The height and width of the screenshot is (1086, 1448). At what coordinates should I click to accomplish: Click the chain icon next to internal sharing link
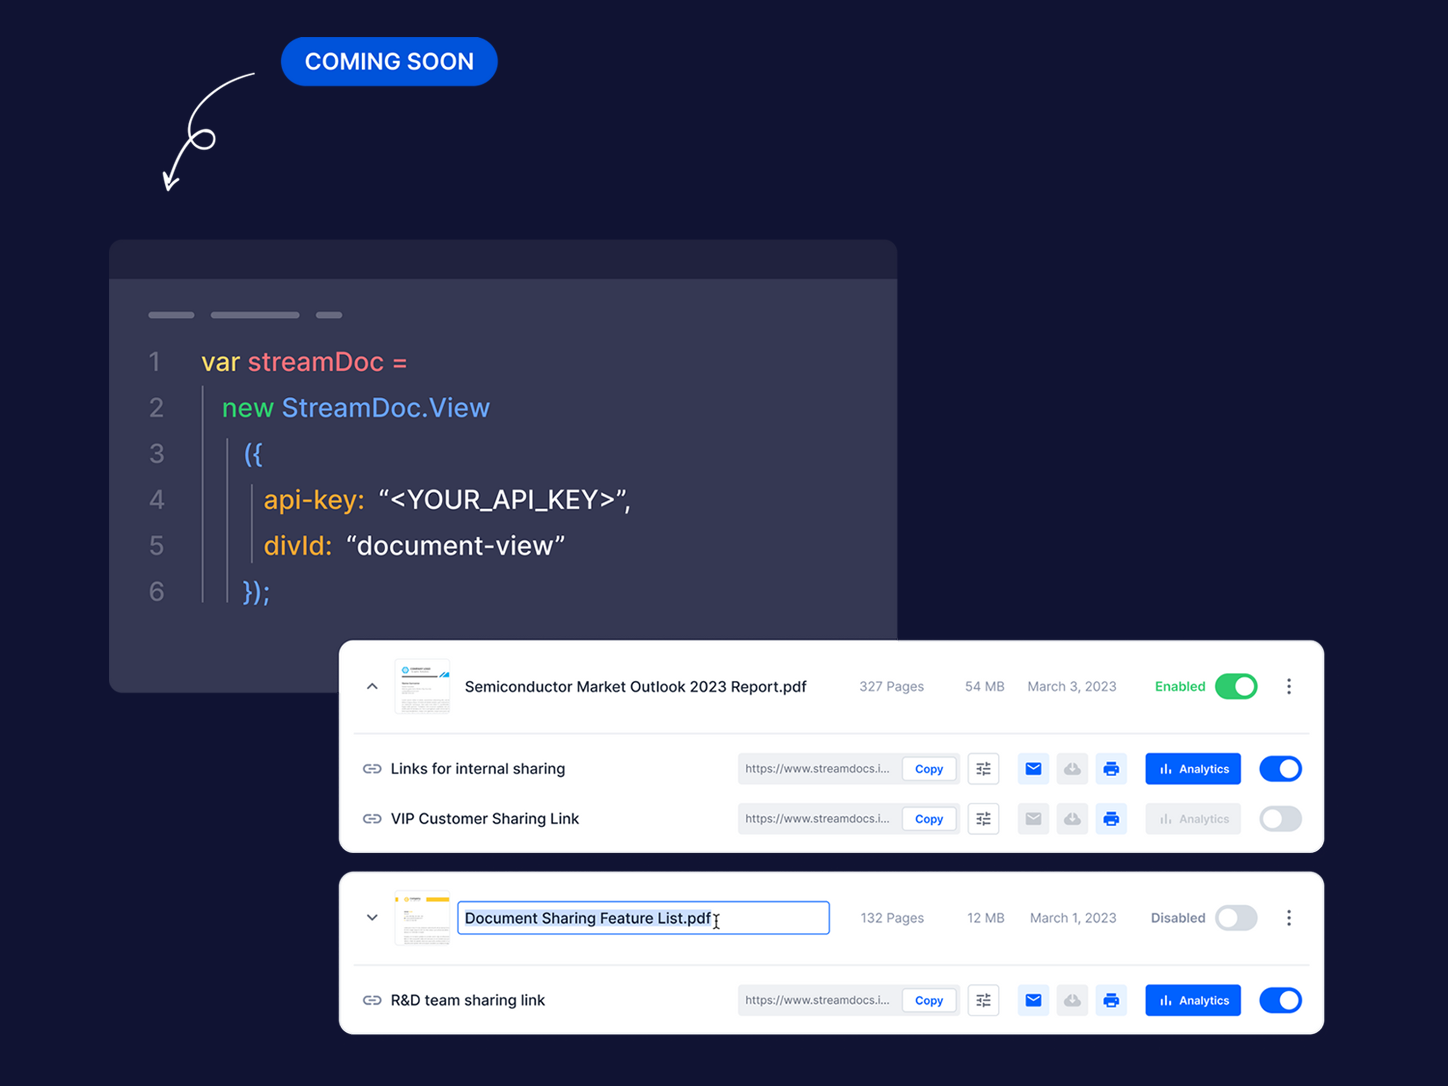371,768
